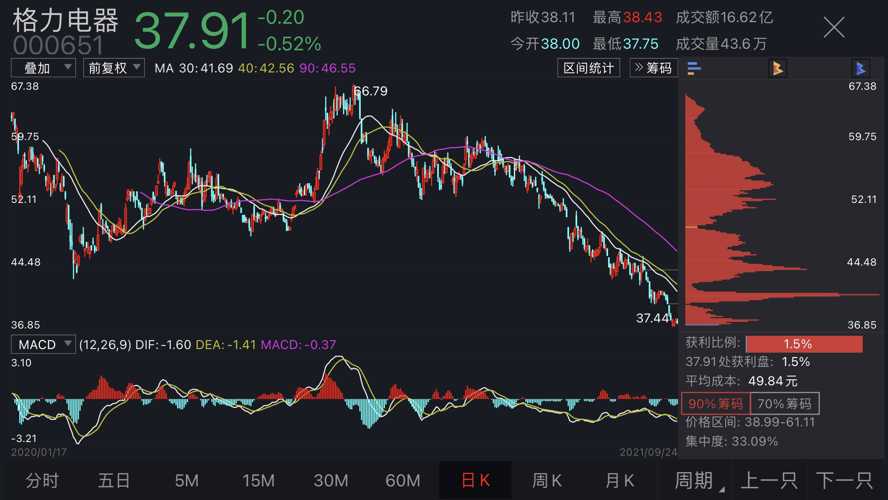Click the 昨收38.11 value
888x500 pixels.
543,18
